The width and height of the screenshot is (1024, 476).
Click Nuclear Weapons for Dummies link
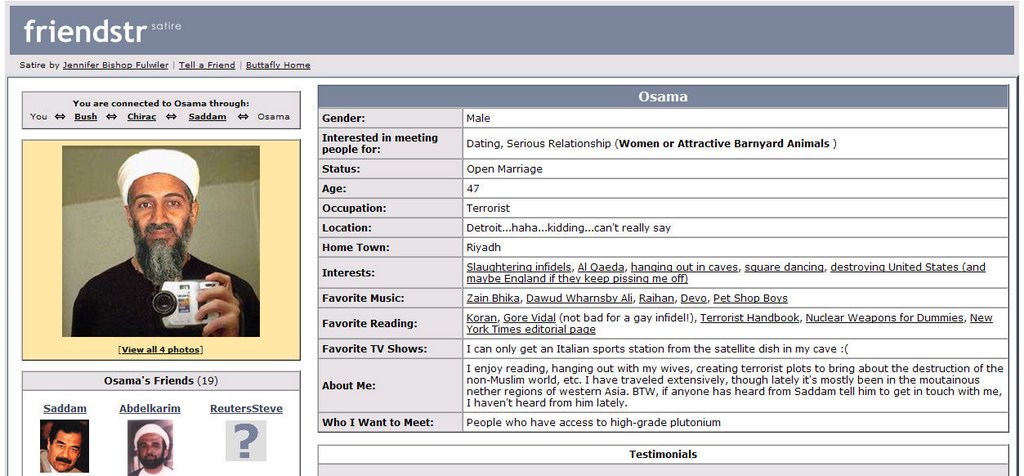[x=884, y=318]
